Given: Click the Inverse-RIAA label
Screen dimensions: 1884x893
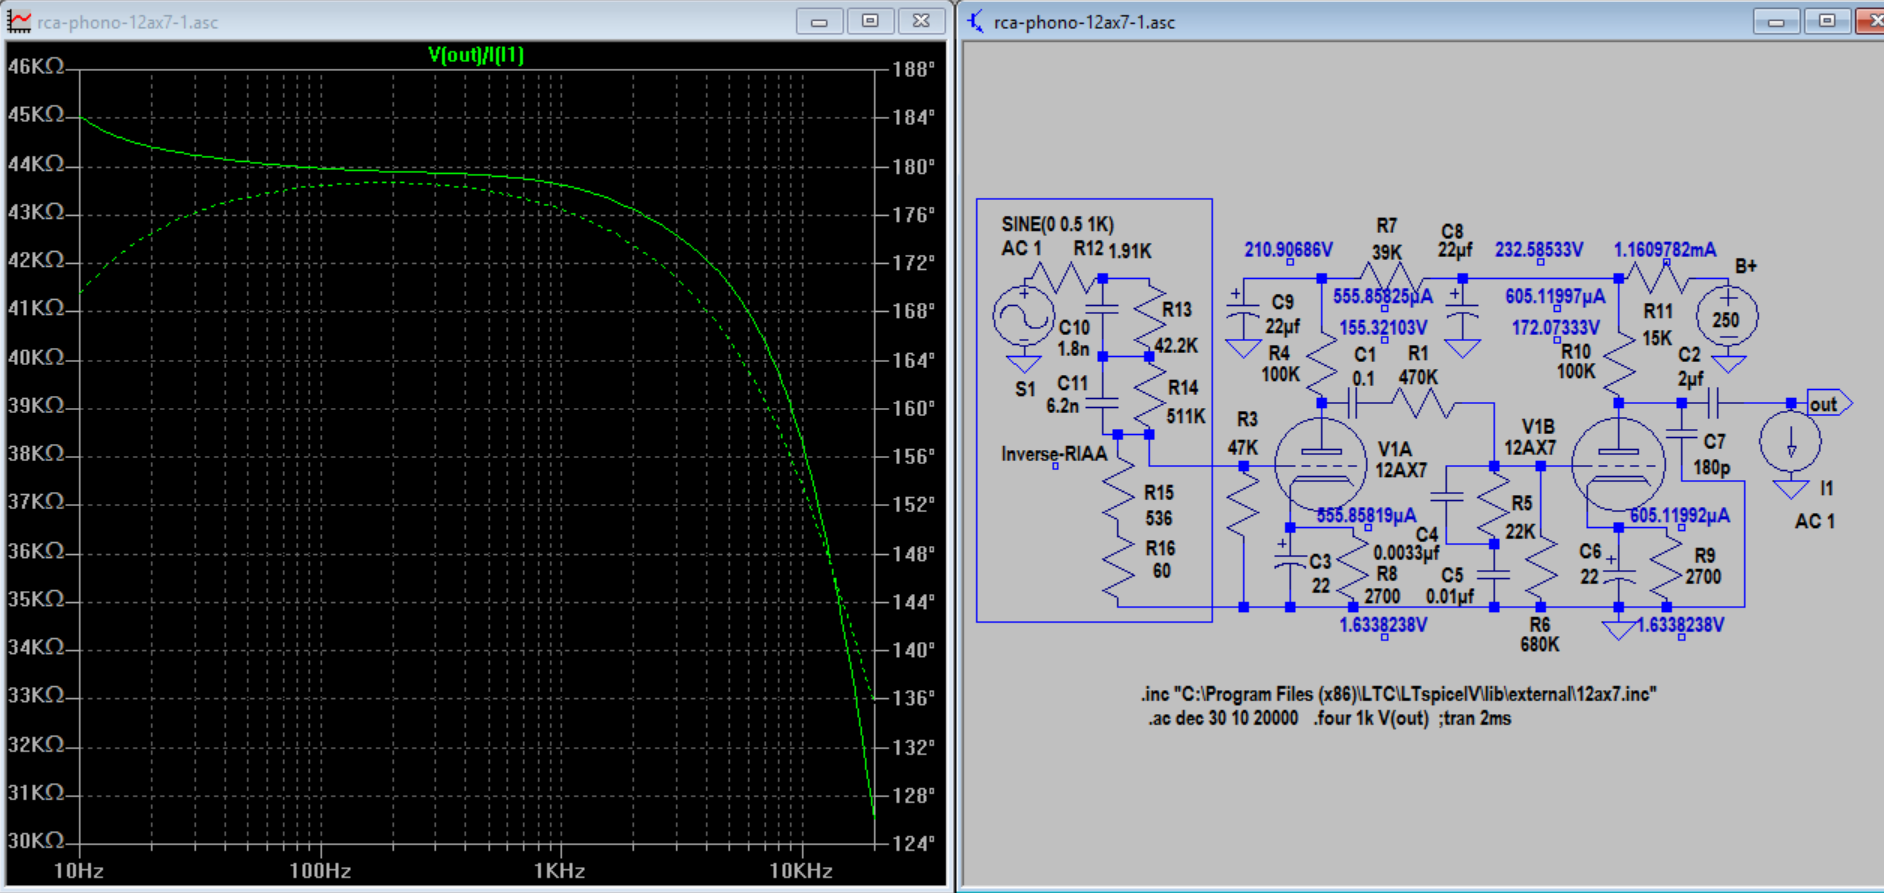Looking at the screenshot, I should pos(1054,454).
